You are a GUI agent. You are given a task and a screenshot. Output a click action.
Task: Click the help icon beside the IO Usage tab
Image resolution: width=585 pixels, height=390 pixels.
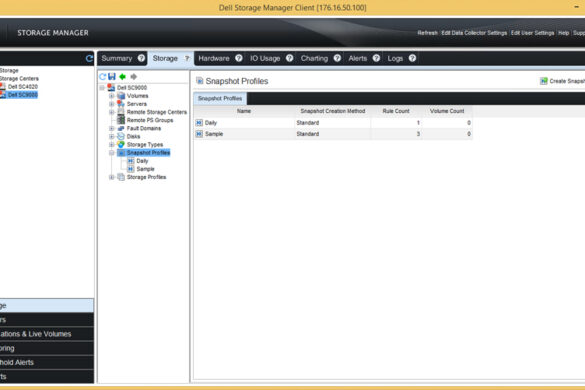[290, 58]
